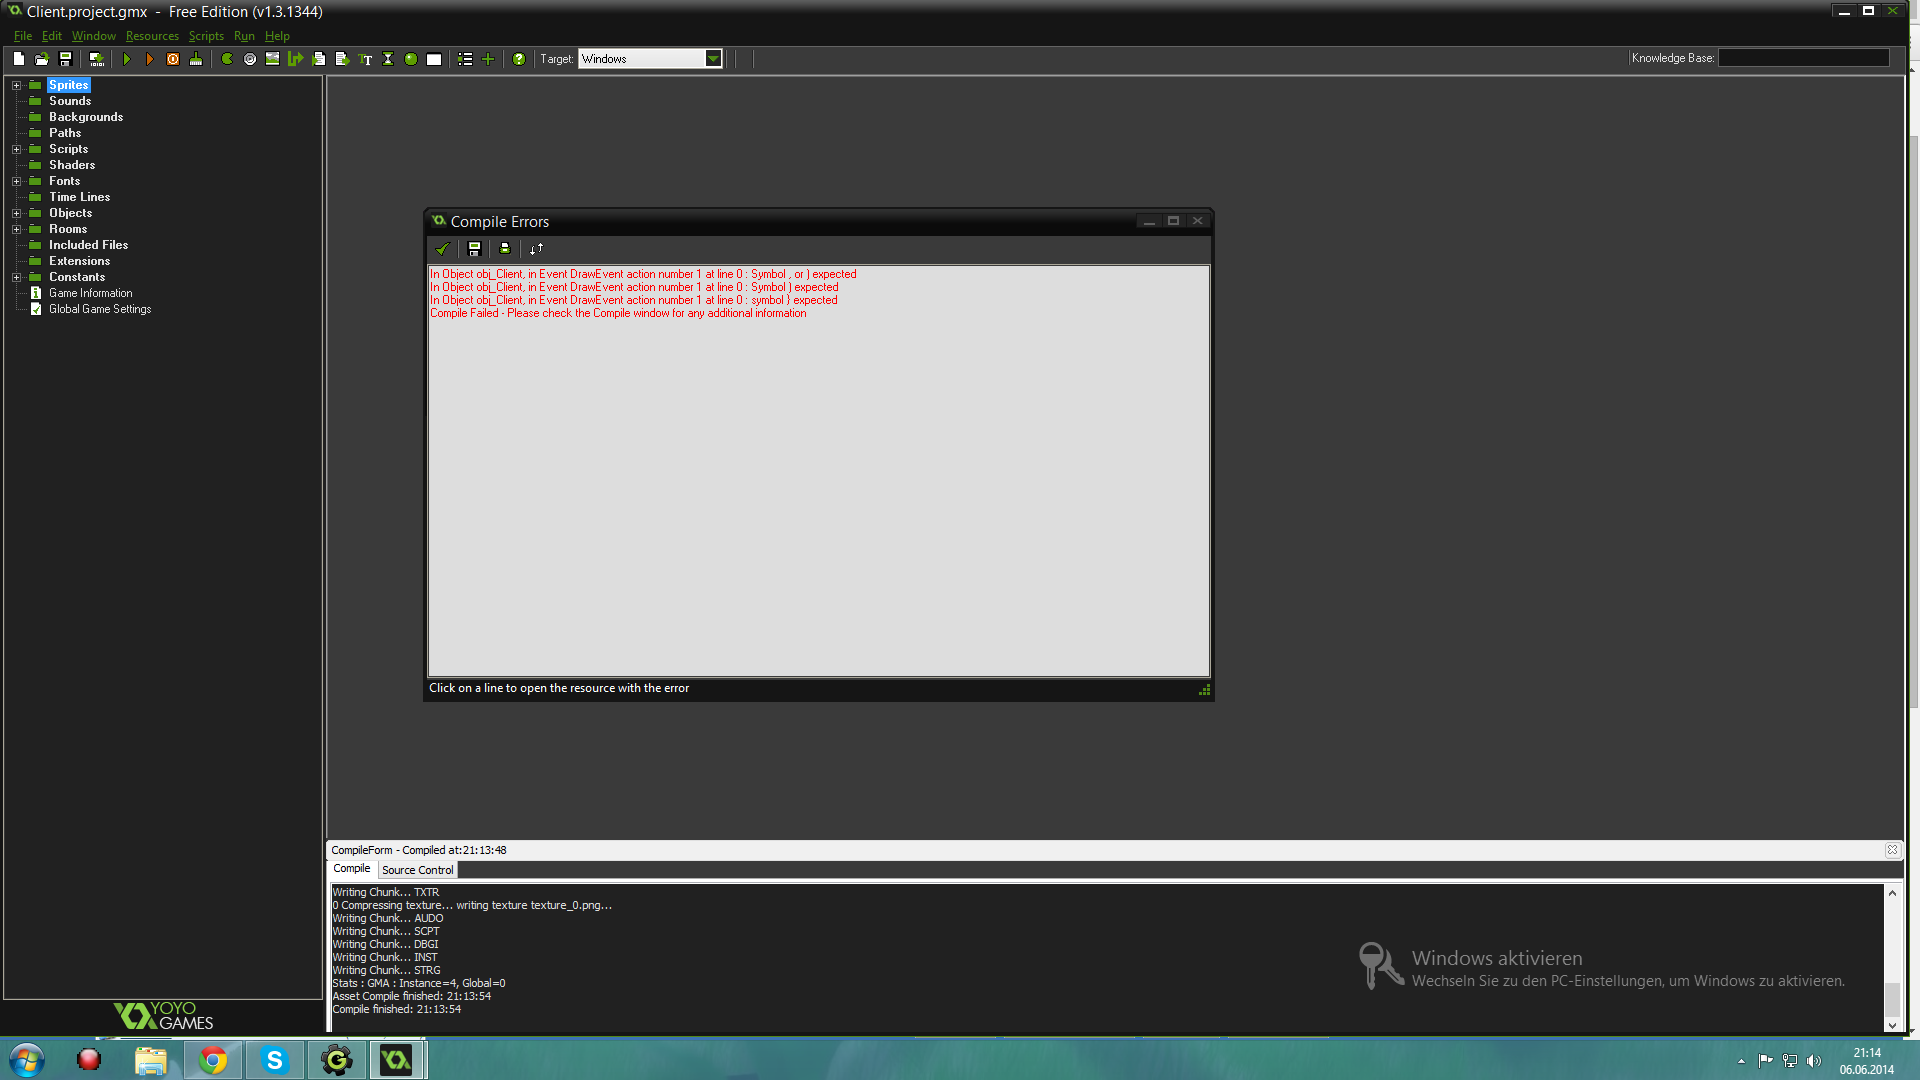This screenshot has width=1920, height=1080.
Task: Open the Resources menu
Action: coord(152,36)
